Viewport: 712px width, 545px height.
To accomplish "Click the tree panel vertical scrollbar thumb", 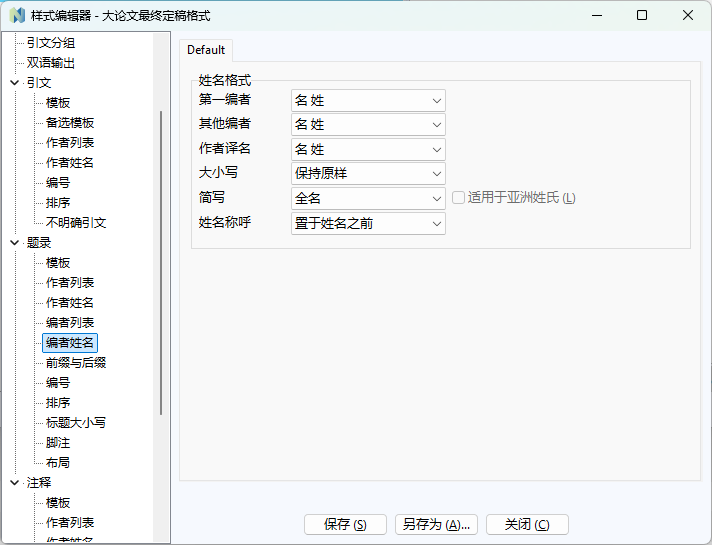I will click(x=161, y=263).
